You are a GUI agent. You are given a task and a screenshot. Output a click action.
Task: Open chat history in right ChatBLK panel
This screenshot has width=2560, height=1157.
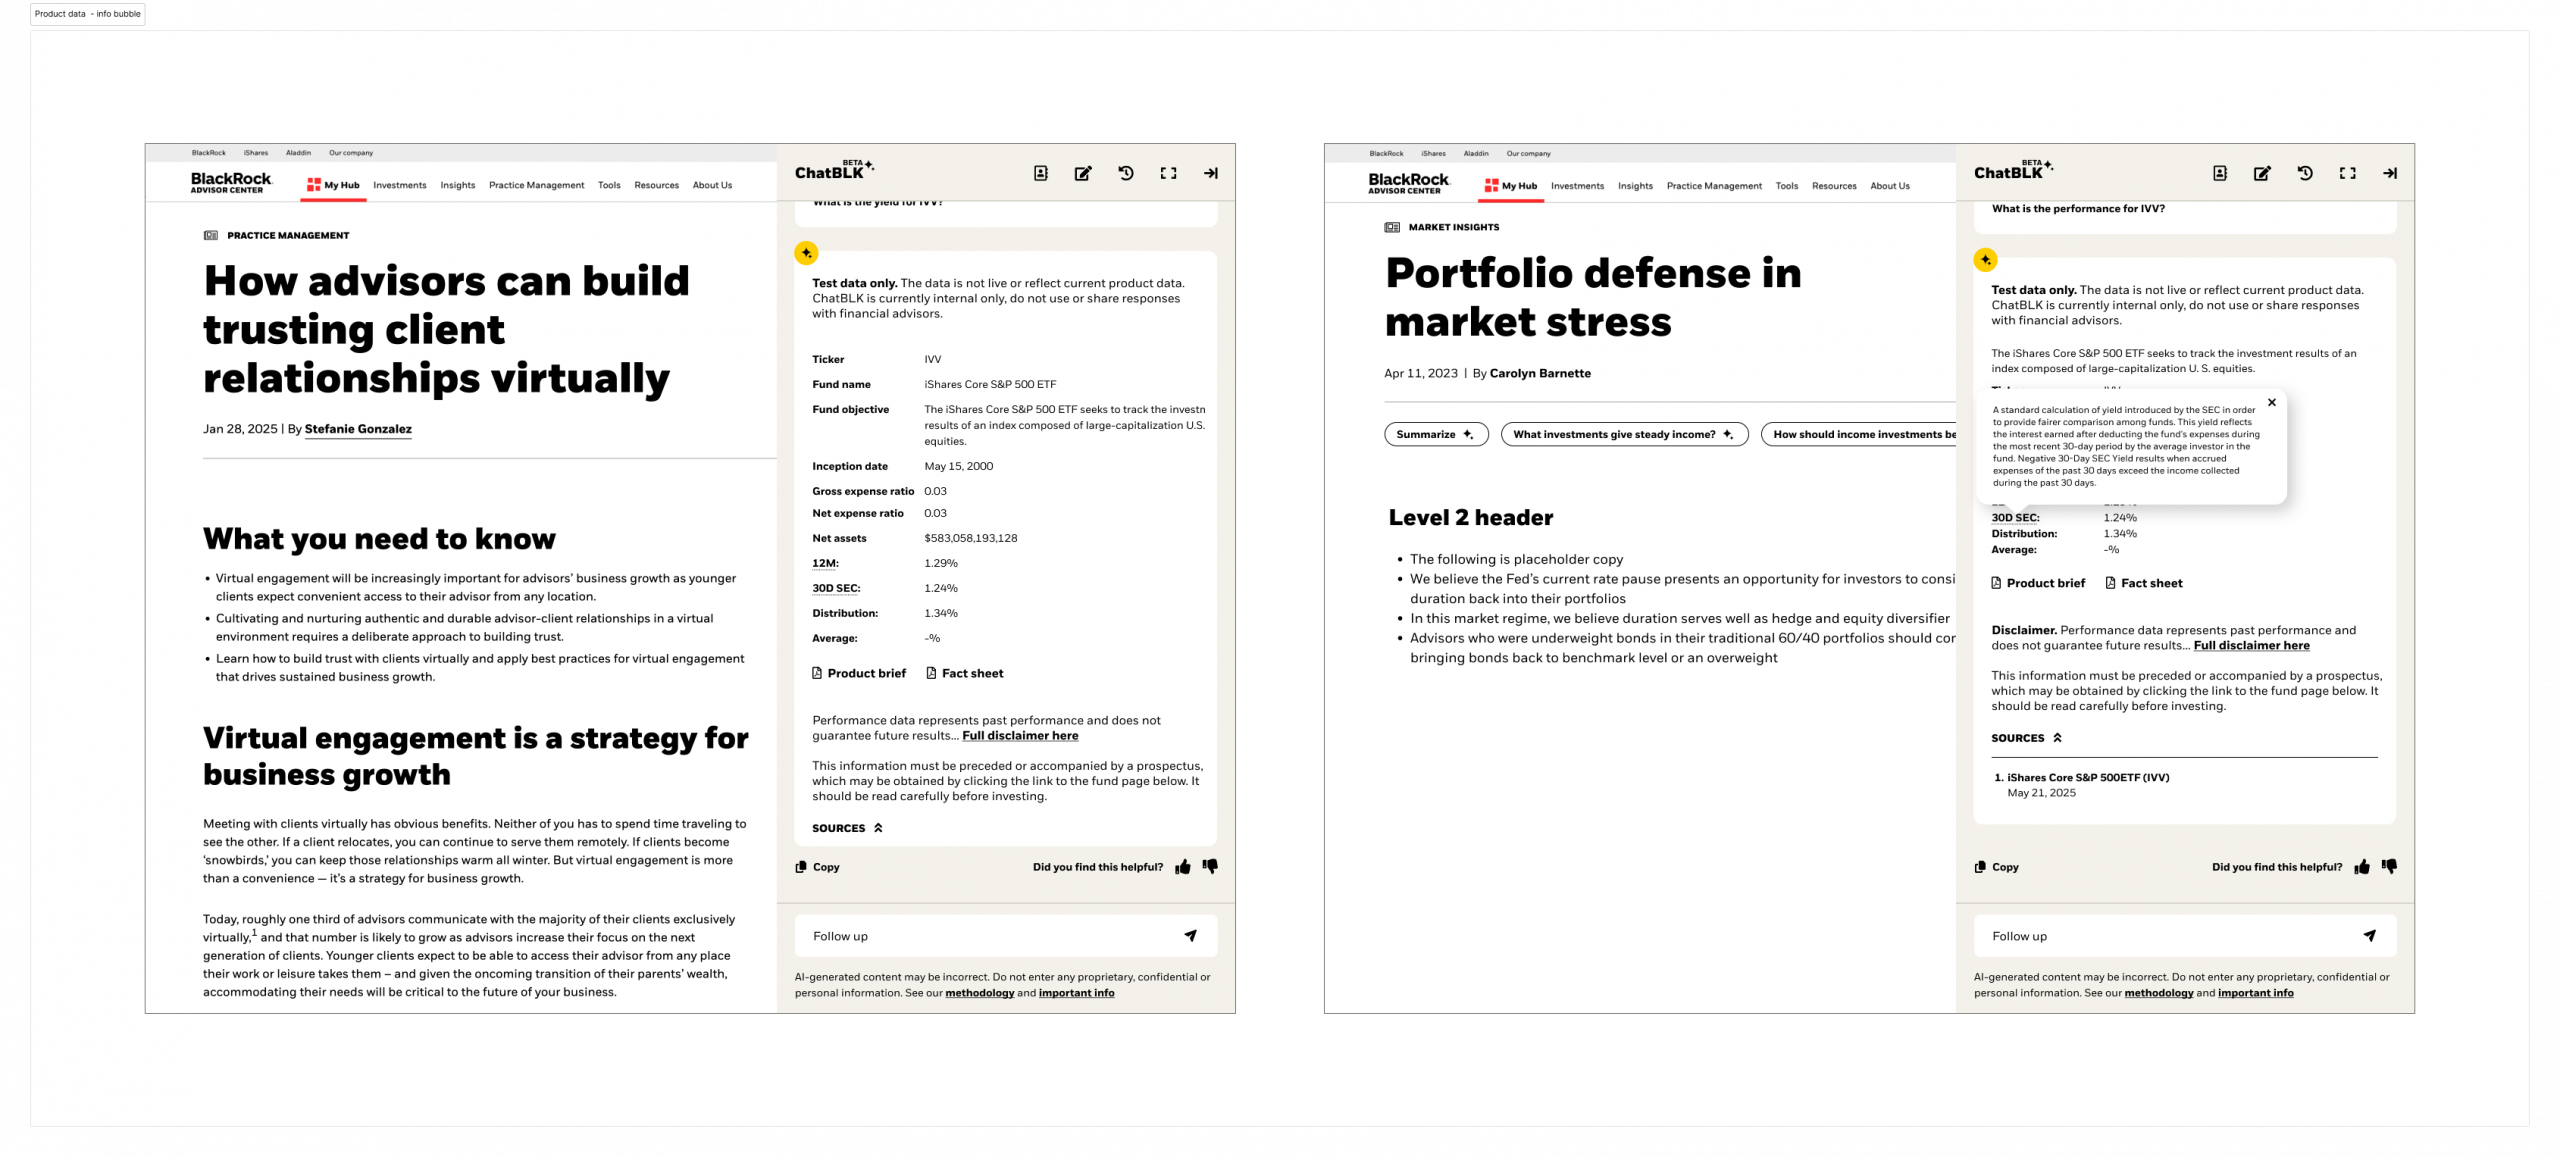click(x=2305, y=173)
